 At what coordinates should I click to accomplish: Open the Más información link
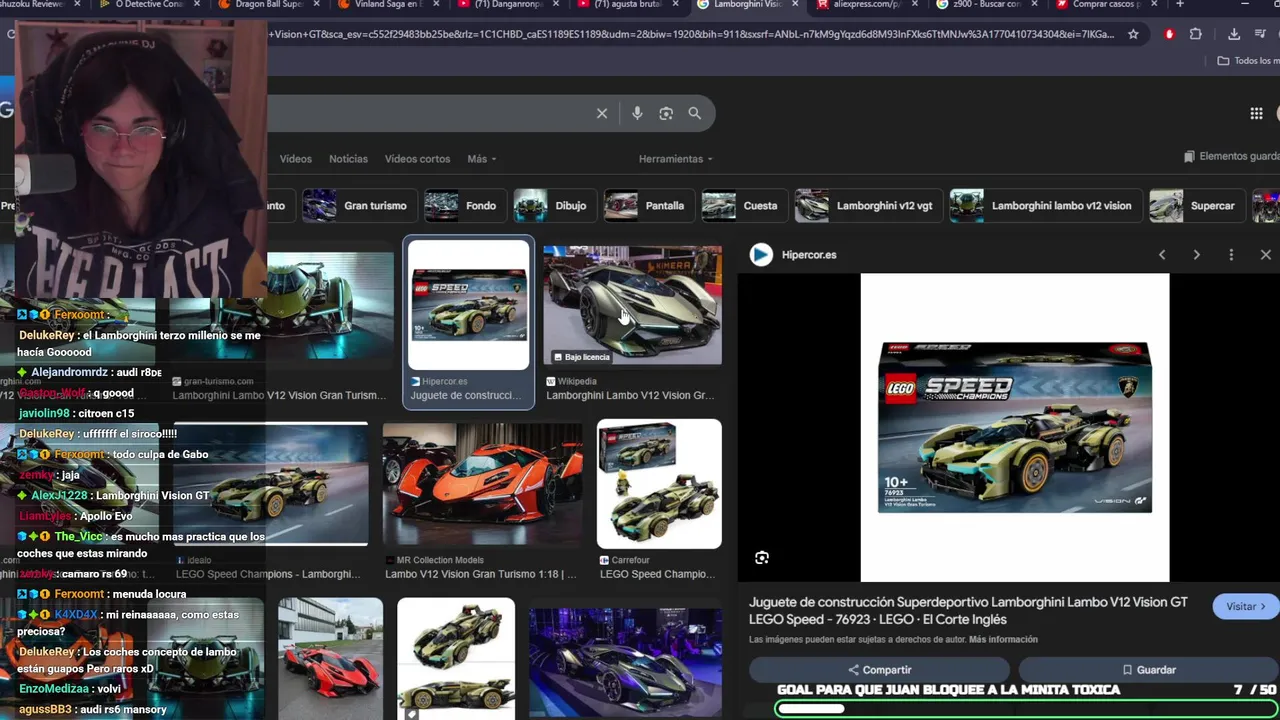pos(1003,639)
